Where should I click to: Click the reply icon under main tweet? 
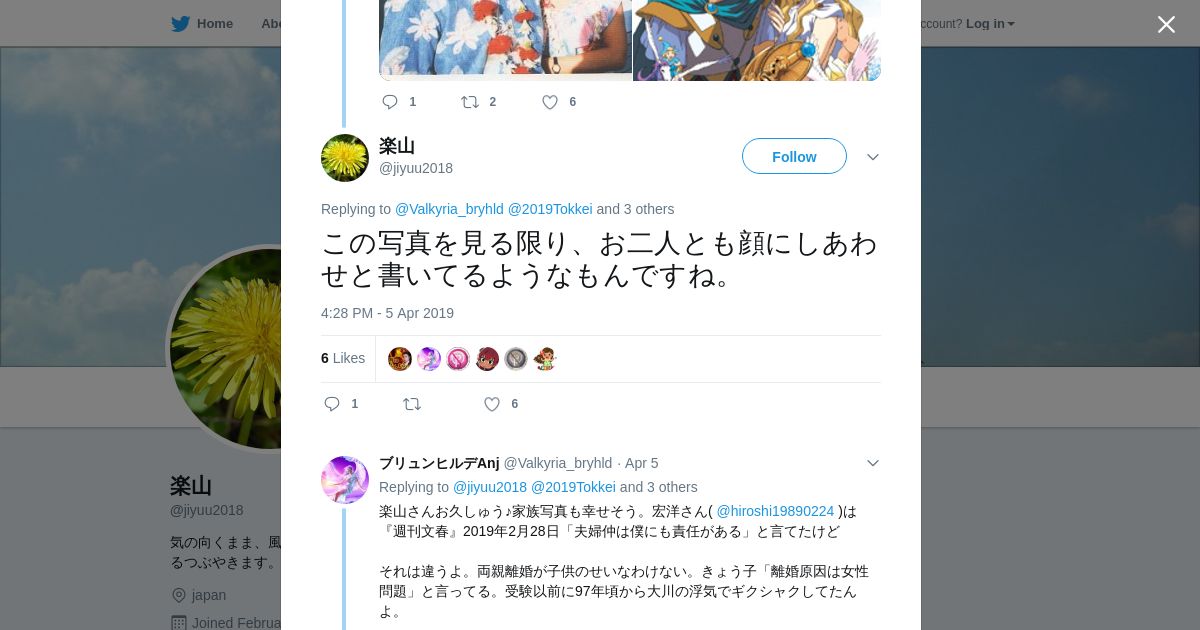tap(332, 404)
